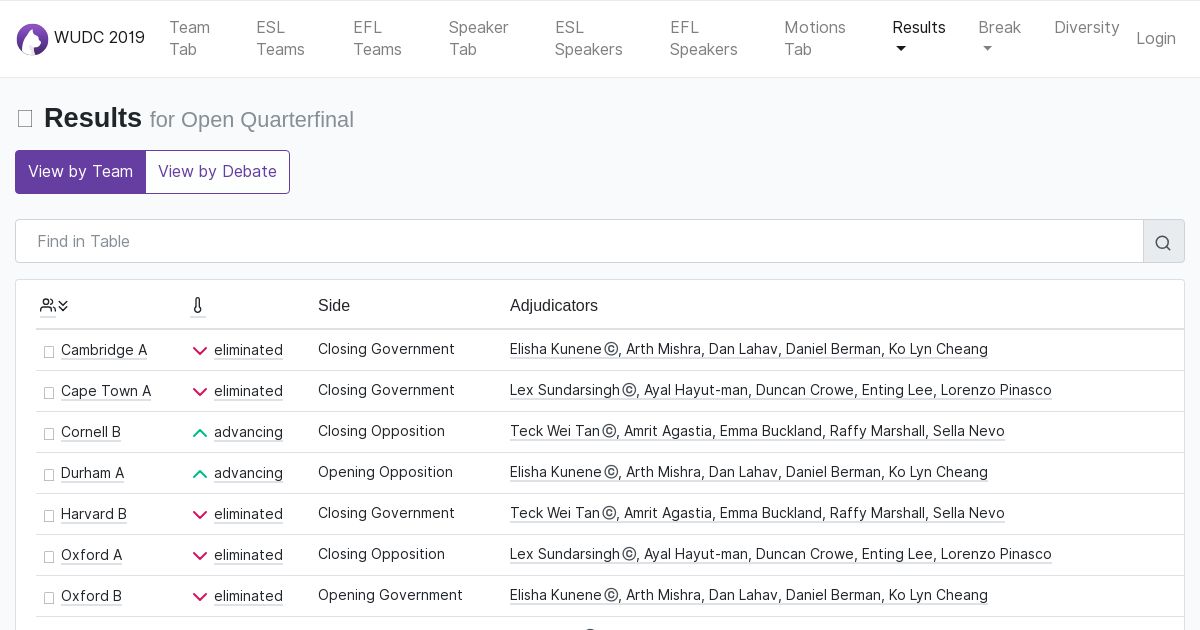Sort by the Adjudicators column header
The height and width of the screenshot is (630, 1200).
coord(554,306)
